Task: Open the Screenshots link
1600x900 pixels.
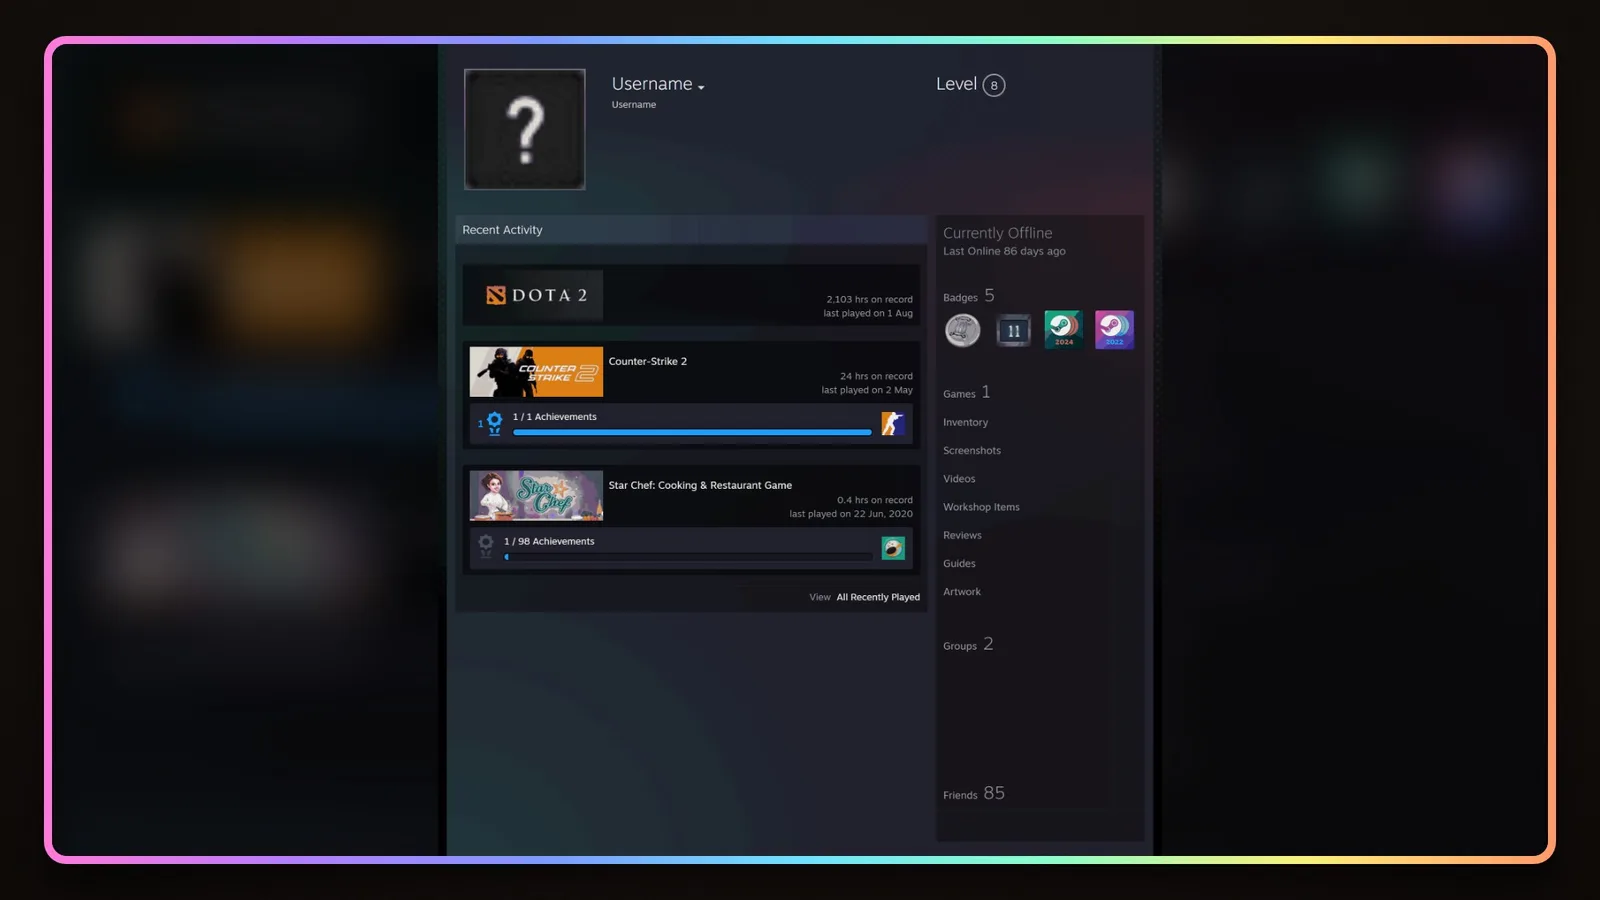Action: 971,450
